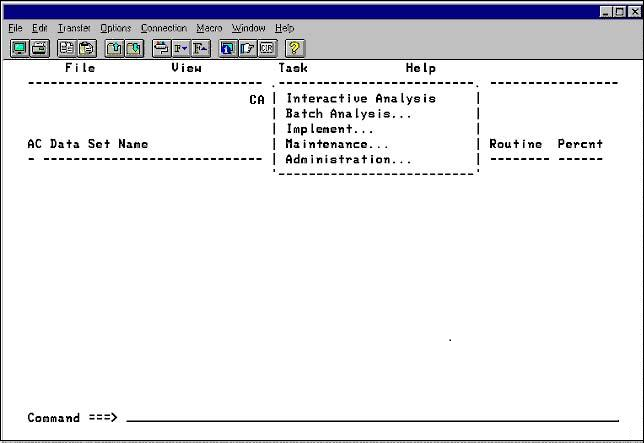
Task: Click the printer toolbar icon
Action: coord(39,48)
